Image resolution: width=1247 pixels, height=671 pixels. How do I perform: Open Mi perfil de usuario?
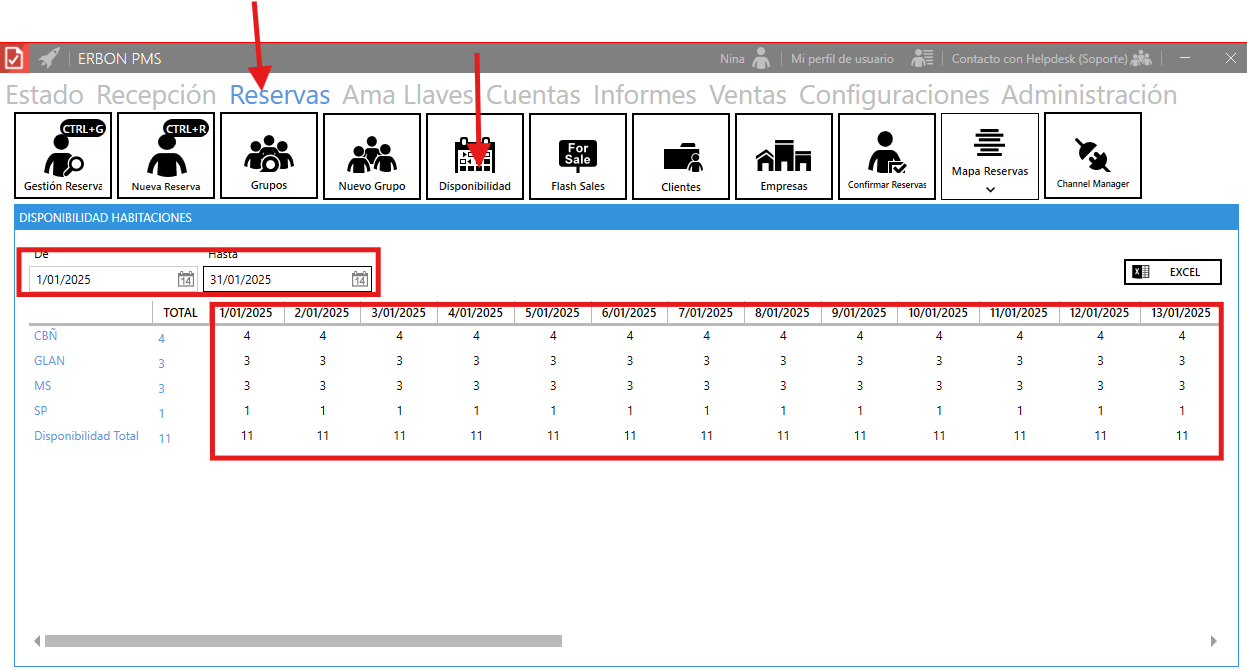click(842, 59)
